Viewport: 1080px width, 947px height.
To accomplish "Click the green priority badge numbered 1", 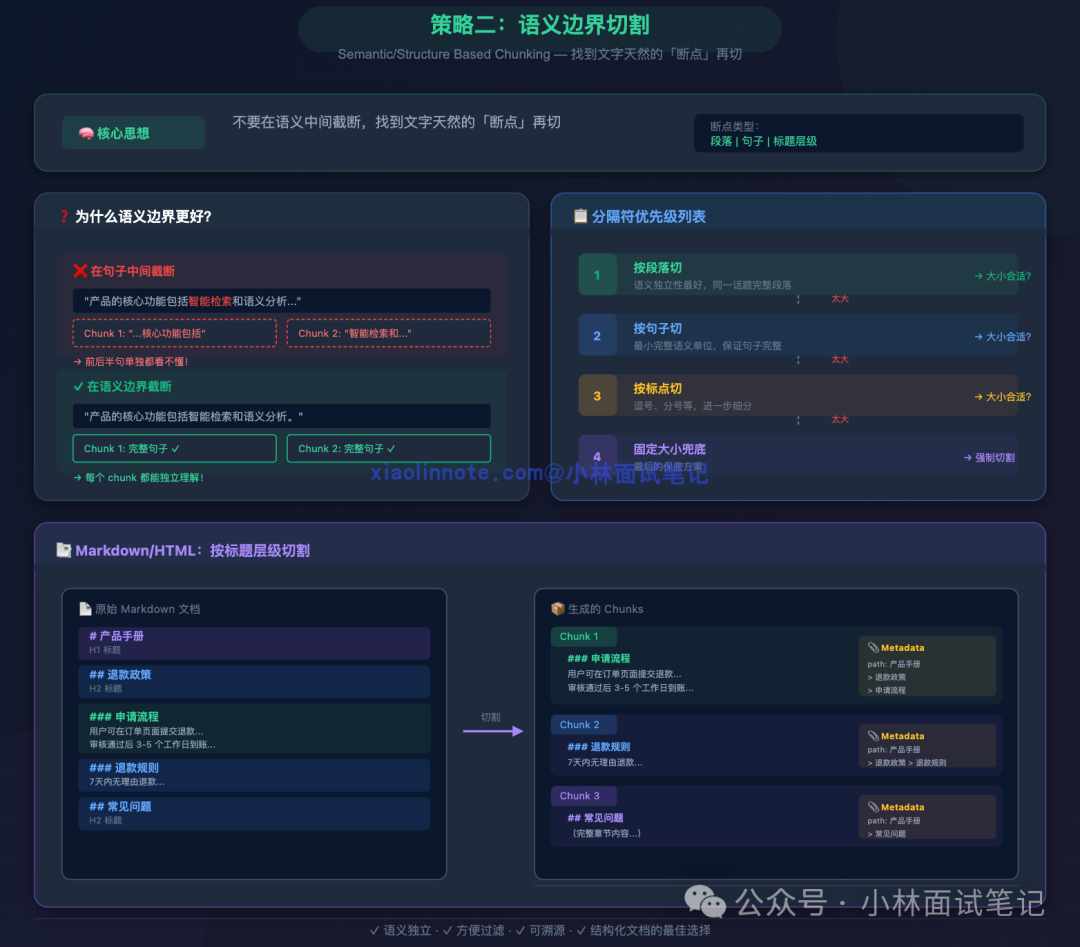I will pyautogui.click(x=598, y=273).
